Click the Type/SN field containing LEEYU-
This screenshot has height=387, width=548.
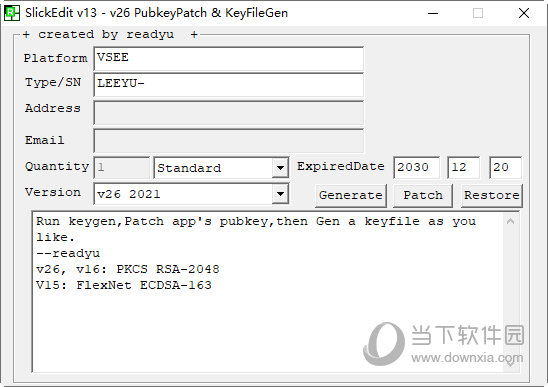pos(229,85)
